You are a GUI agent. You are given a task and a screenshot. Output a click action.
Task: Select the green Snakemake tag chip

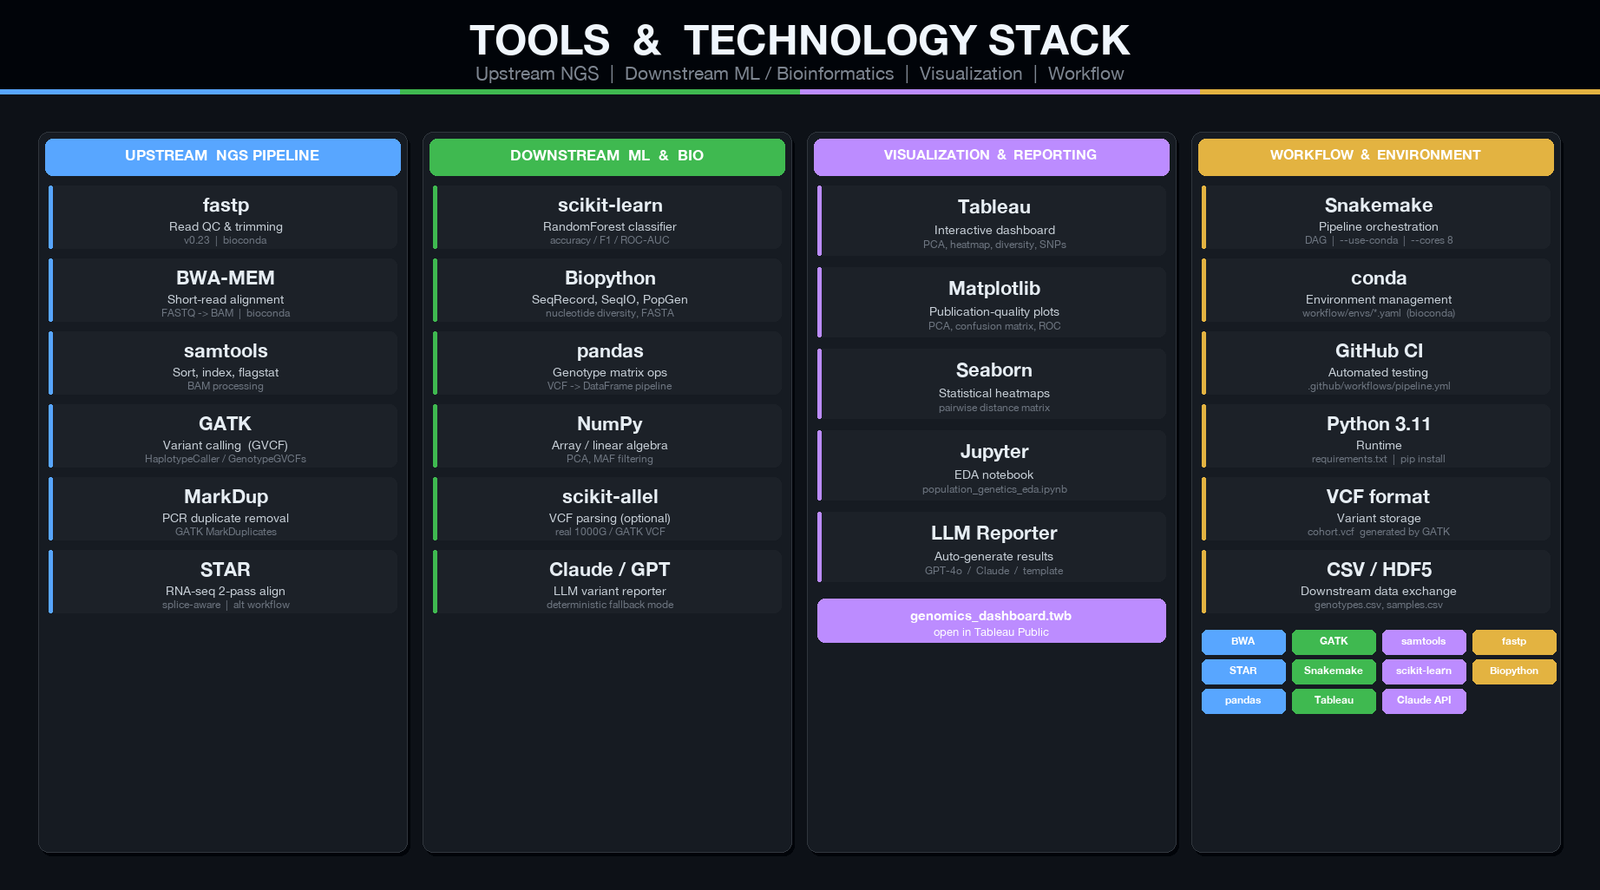click(1333, 671)
